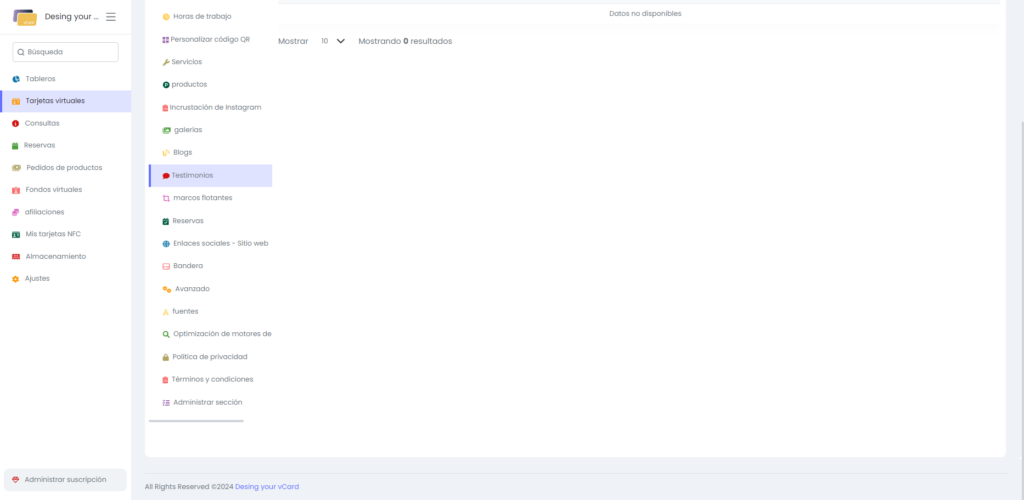Click the Política de privacidad lock icon
This screenshot has height=500, width=1024.
[166, 357]
